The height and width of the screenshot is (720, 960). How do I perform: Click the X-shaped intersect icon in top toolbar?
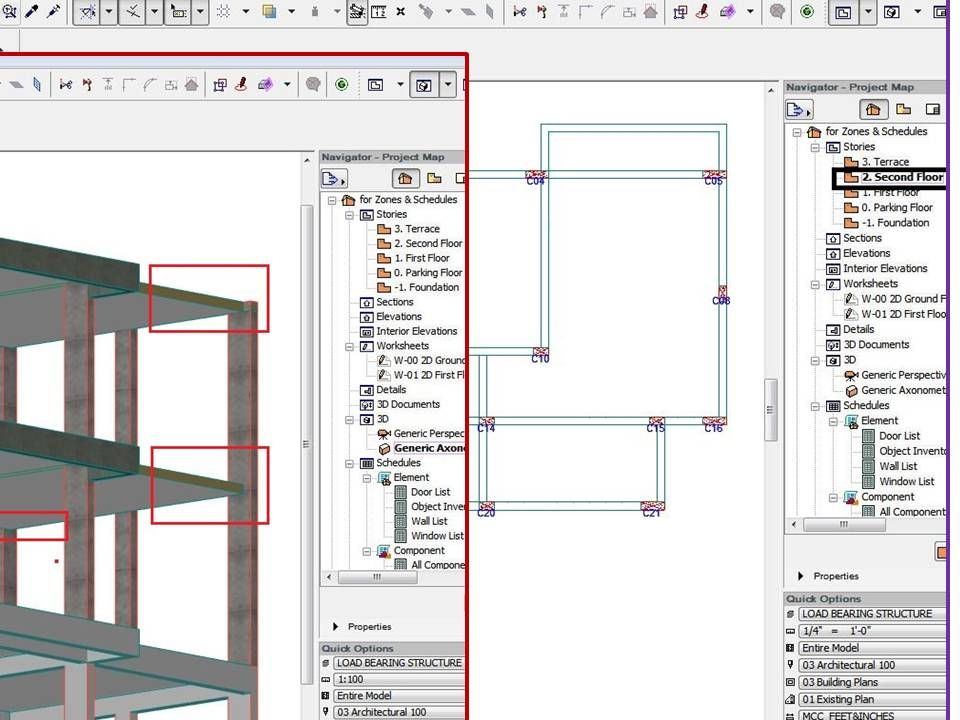400,12
